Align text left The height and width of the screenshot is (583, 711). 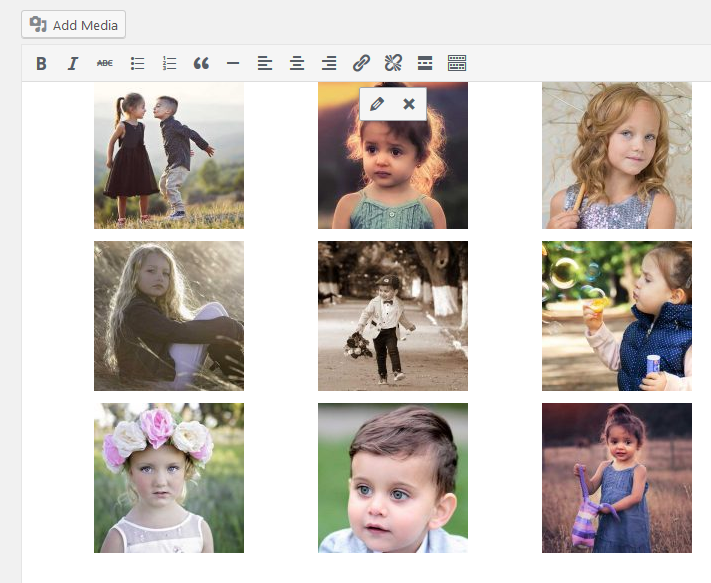pyautogui.click(x=265, y=64)
